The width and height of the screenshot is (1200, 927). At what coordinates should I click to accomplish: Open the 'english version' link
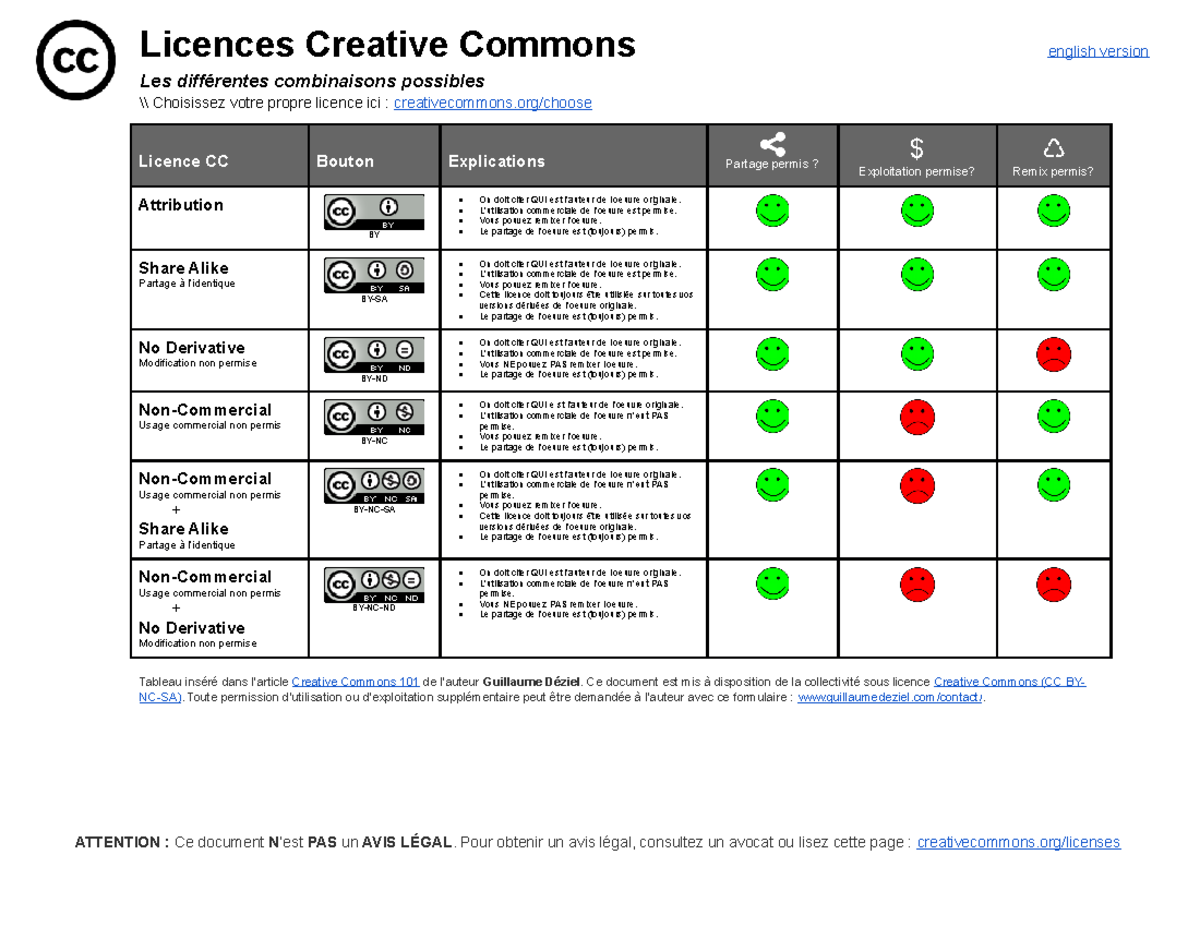pos(1098,50)
